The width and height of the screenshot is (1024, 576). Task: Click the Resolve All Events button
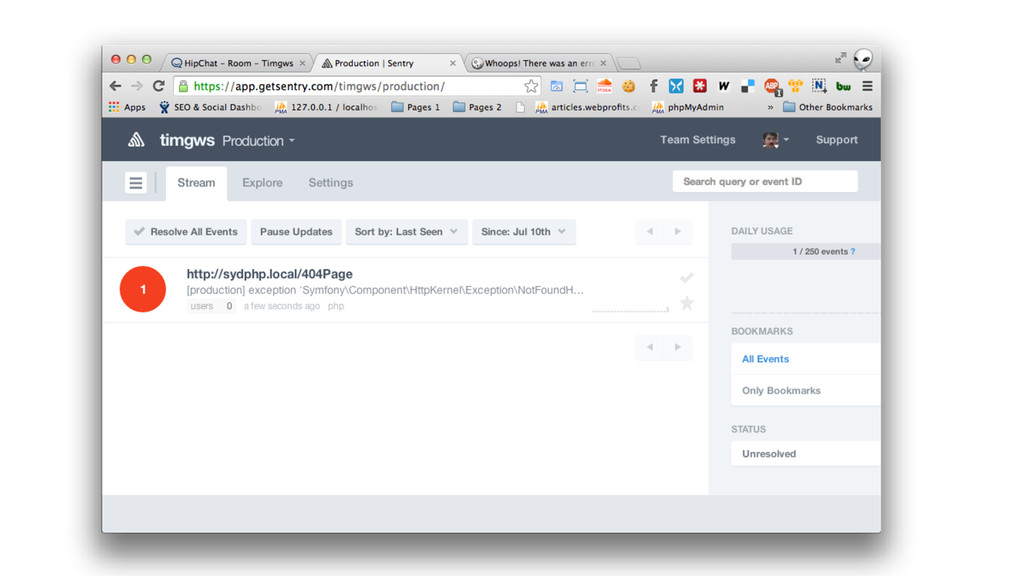(x=186, y=232)
